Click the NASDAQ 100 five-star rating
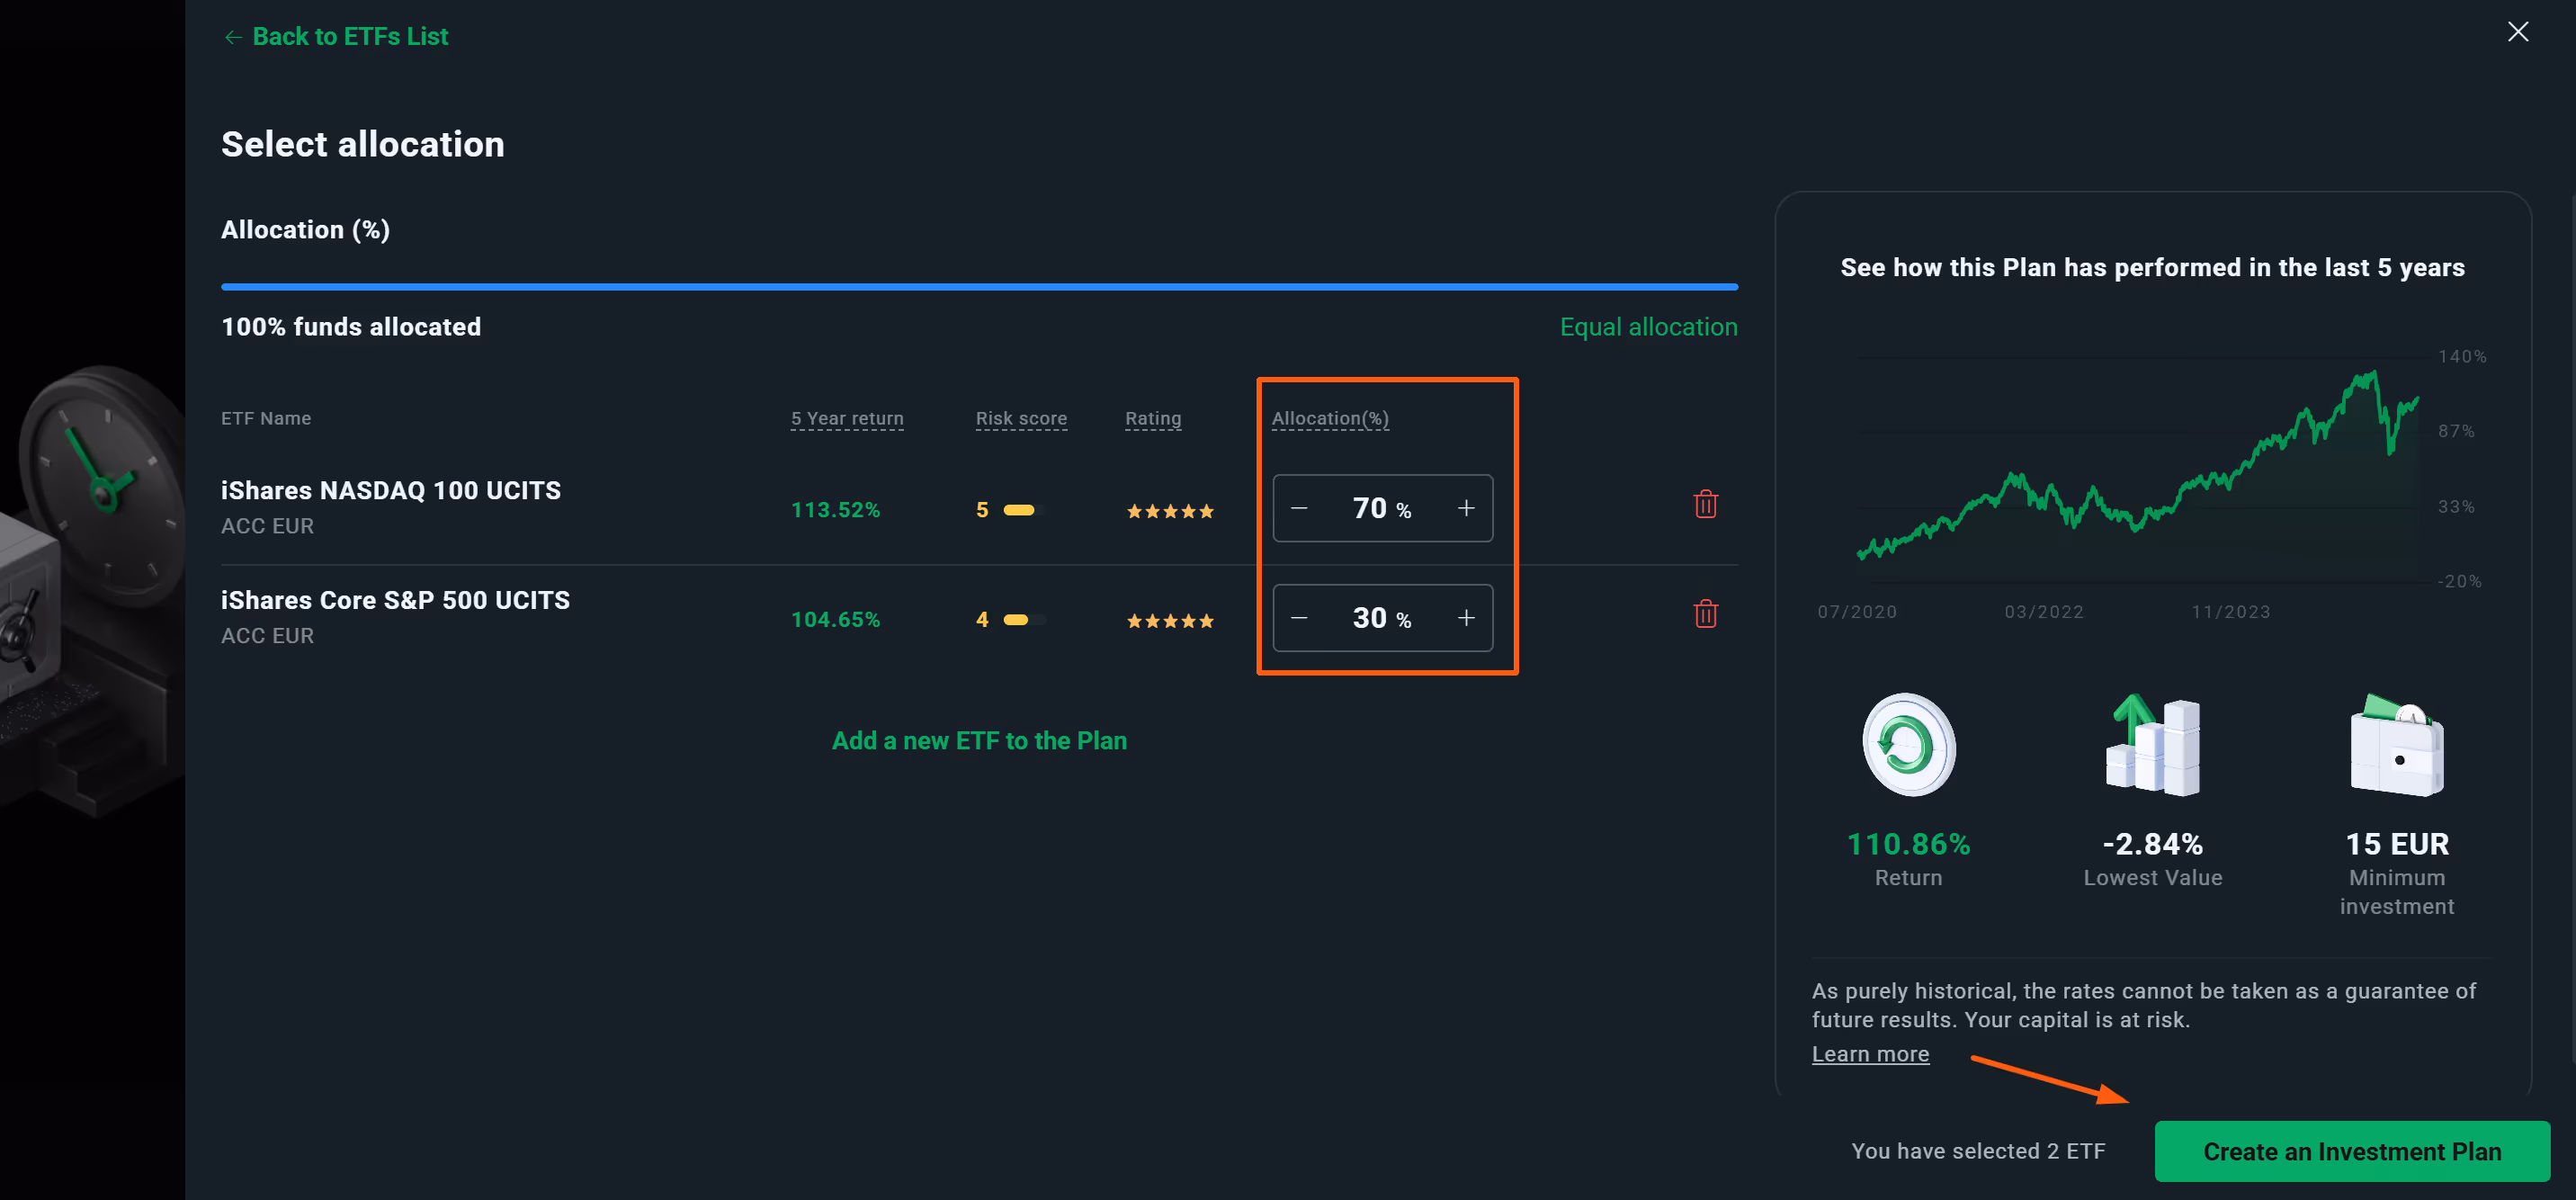 [x=1170, y=511]
